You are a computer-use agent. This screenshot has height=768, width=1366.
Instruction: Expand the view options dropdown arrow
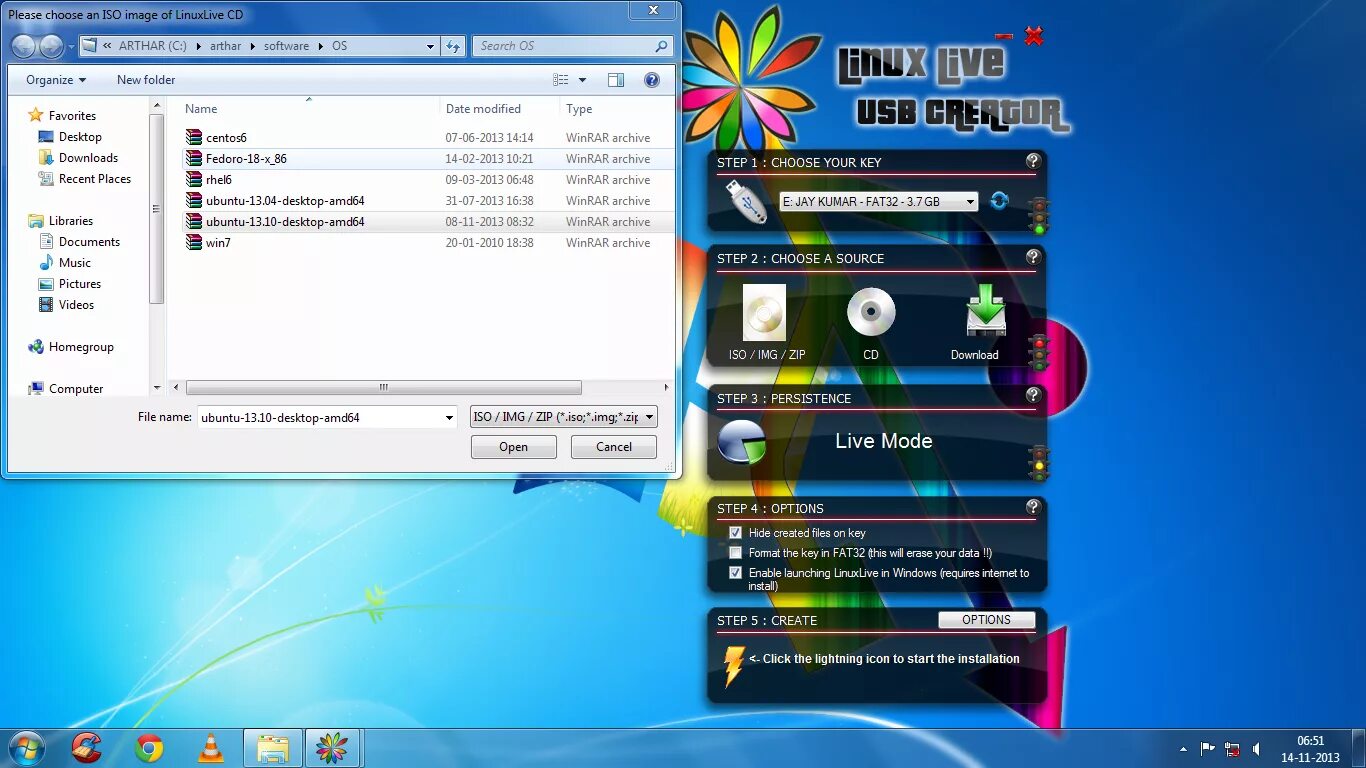tap(582, 80)
